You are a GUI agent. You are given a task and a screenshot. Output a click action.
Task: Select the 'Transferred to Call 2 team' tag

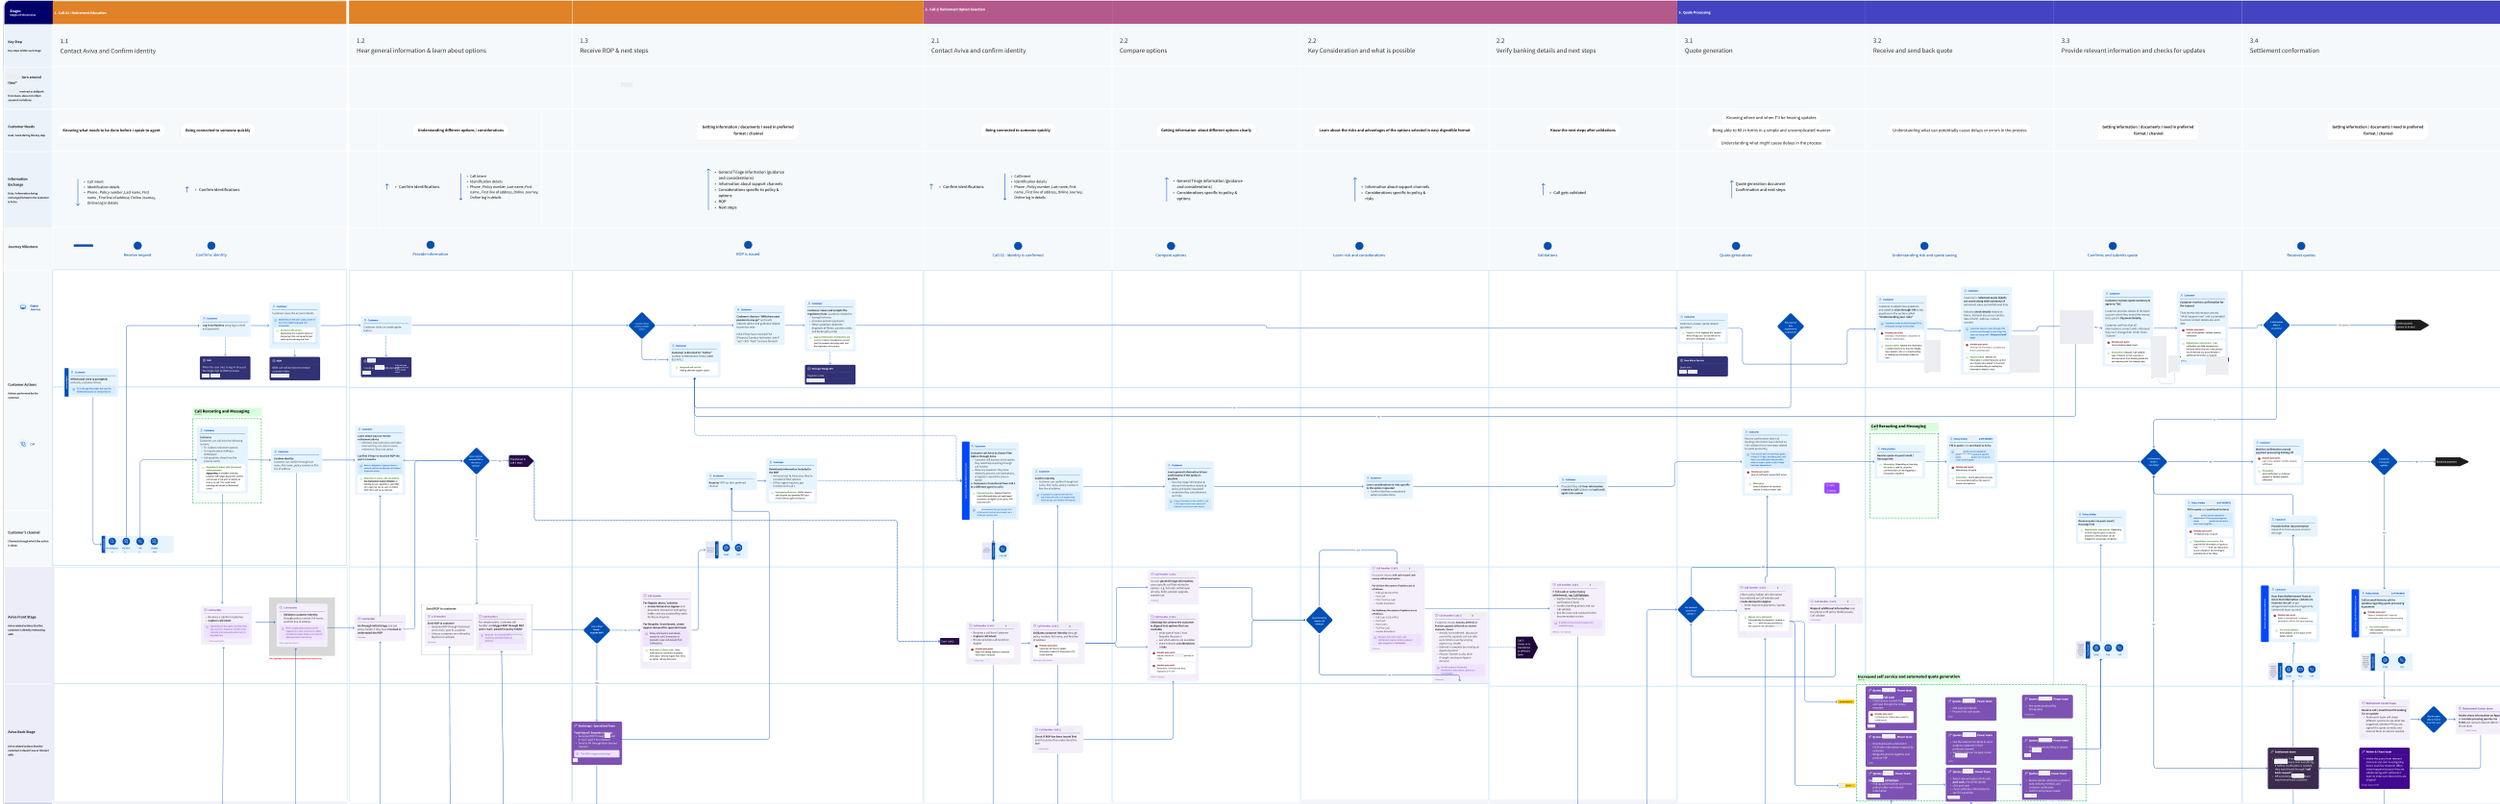coord(520,461)
